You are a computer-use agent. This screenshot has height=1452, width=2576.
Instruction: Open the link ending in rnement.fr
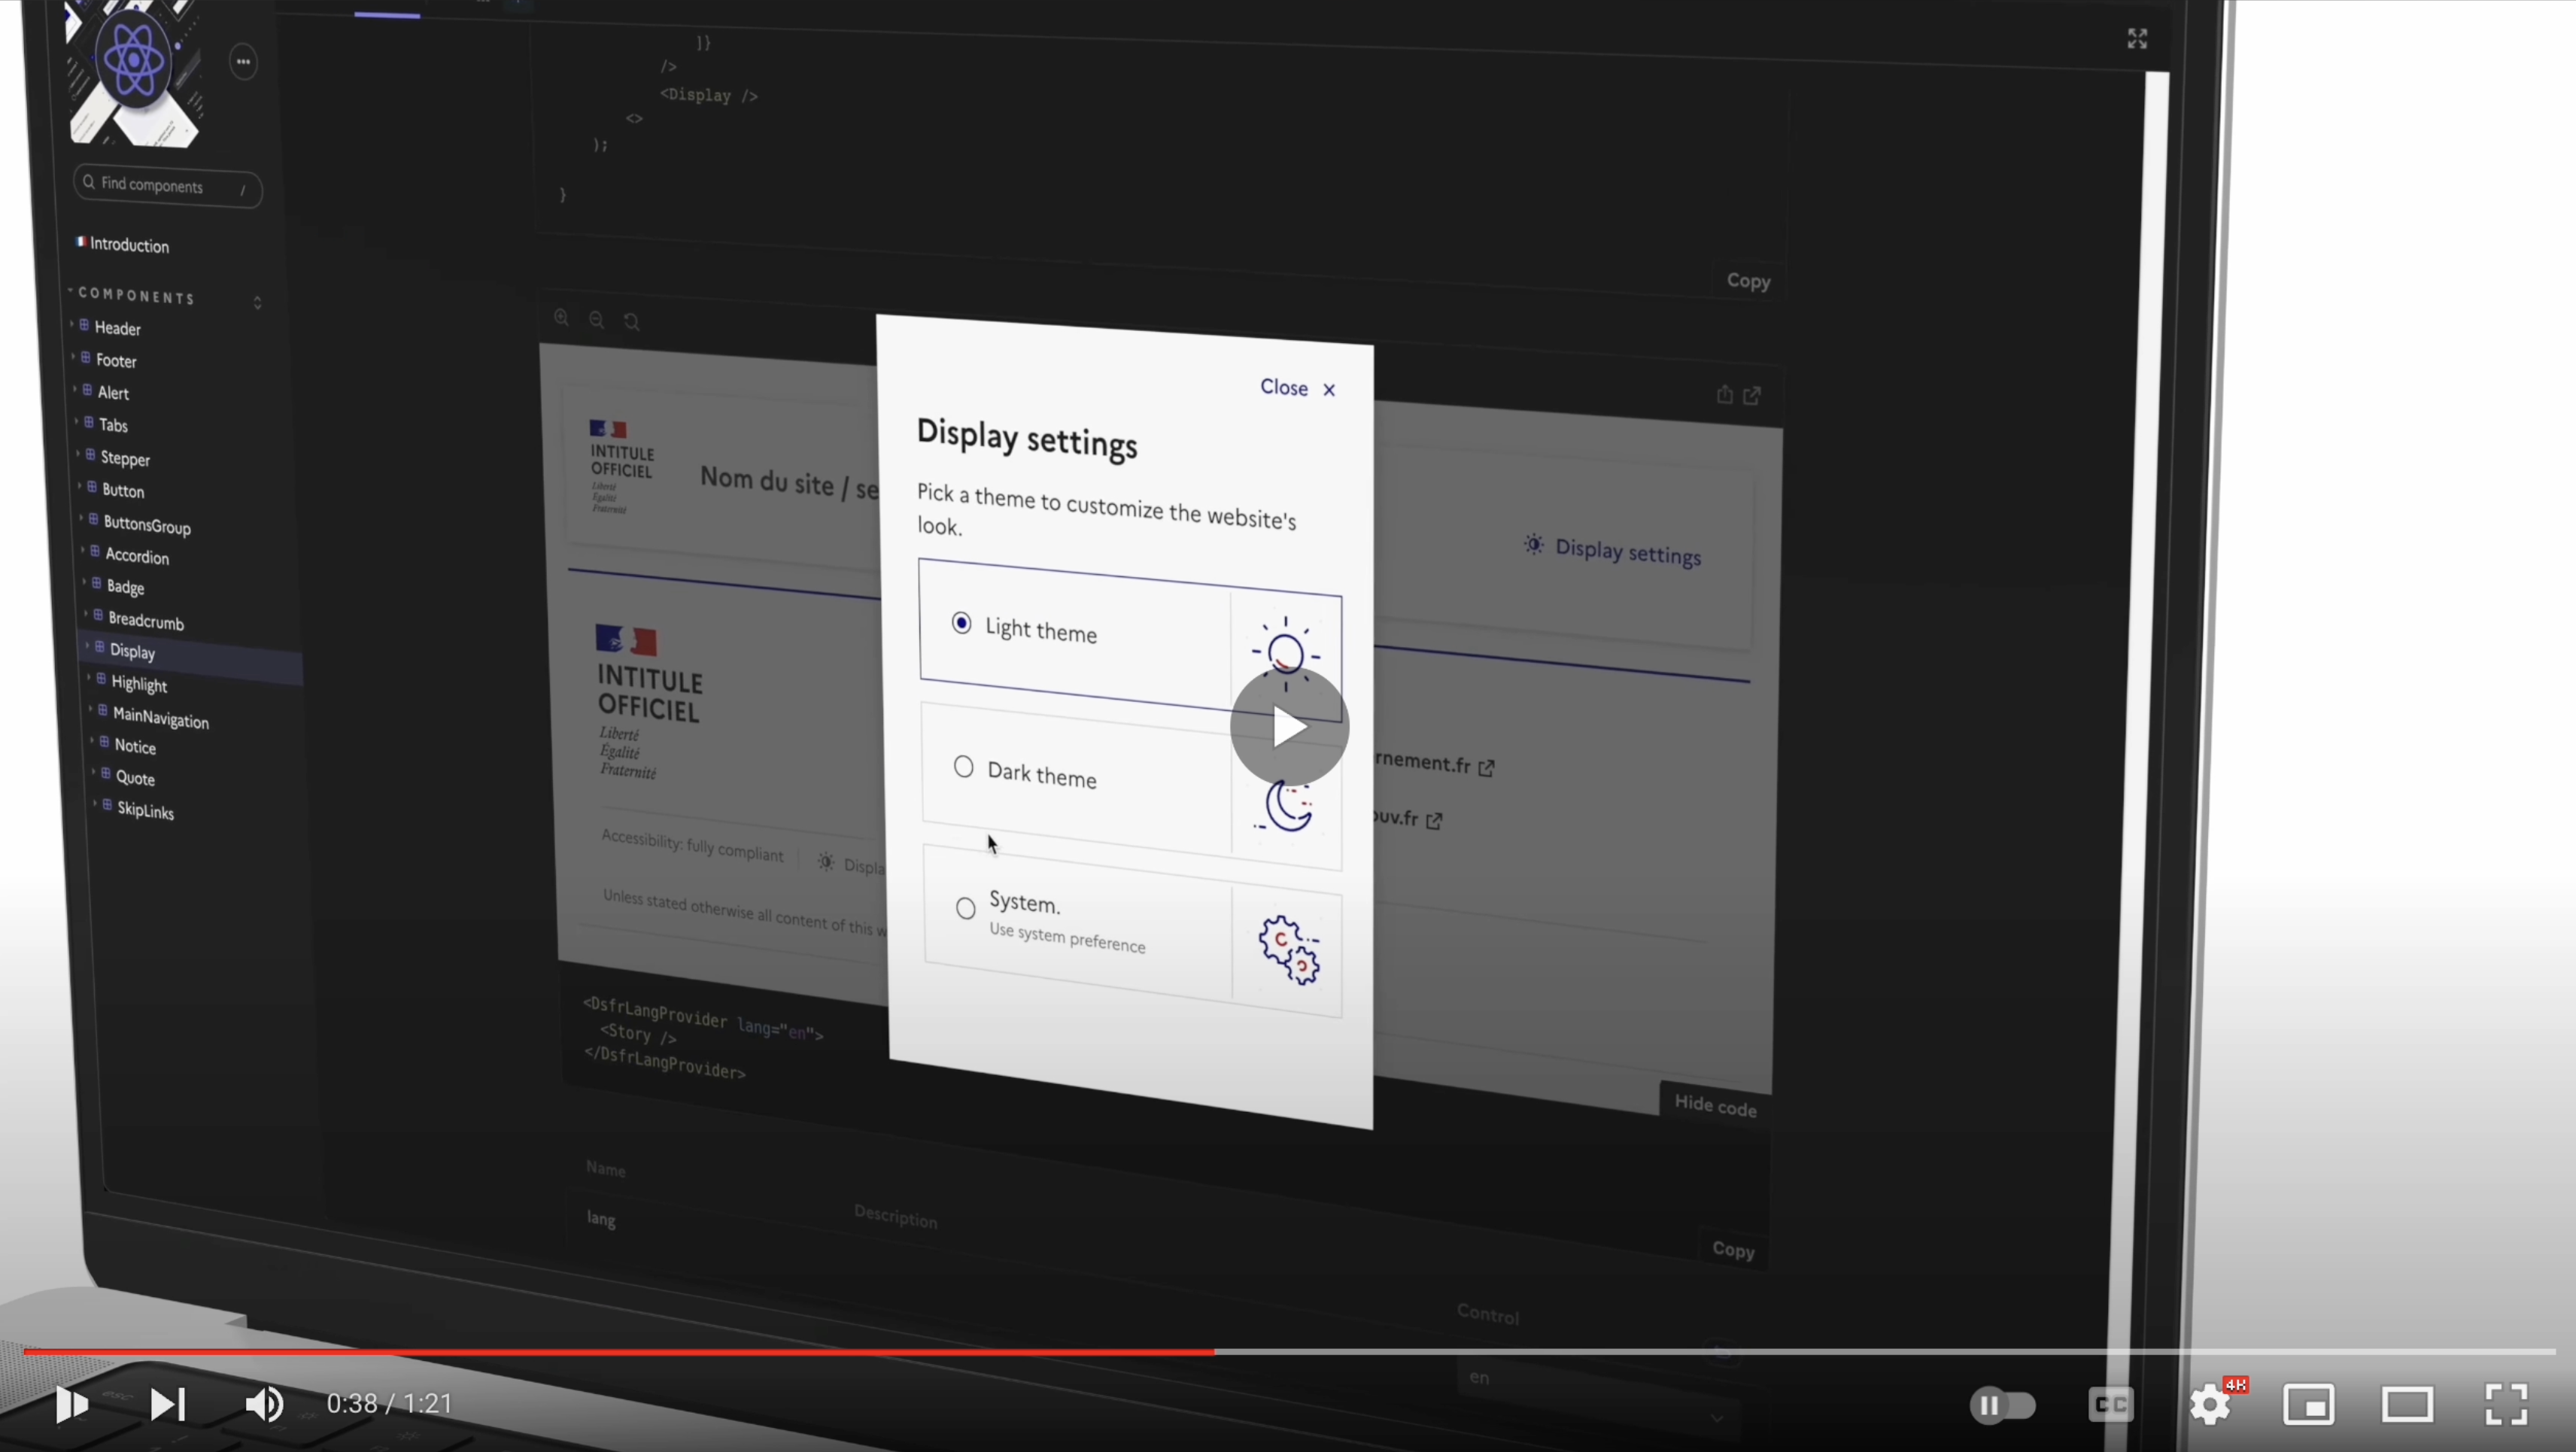[1434, 764]
